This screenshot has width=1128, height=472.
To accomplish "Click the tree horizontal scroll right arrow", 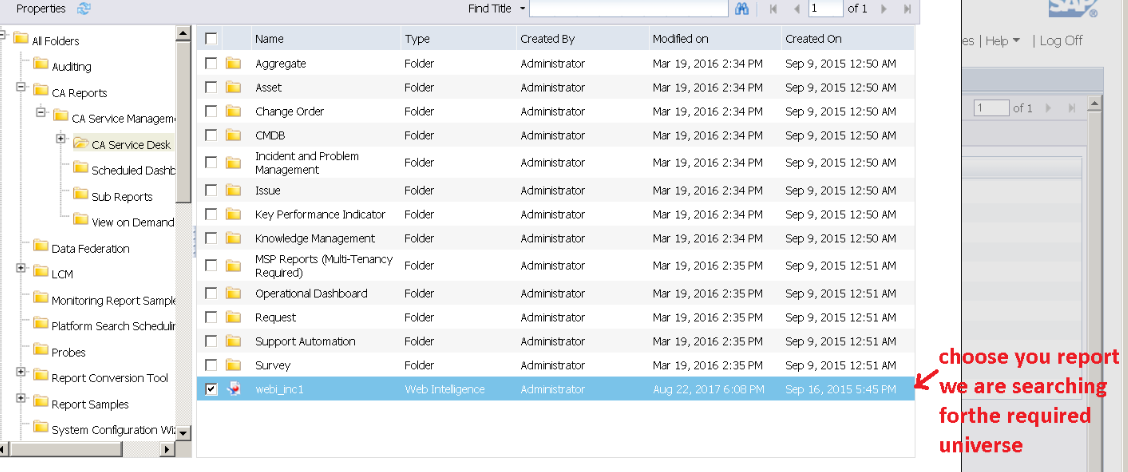I will [167, 450].
